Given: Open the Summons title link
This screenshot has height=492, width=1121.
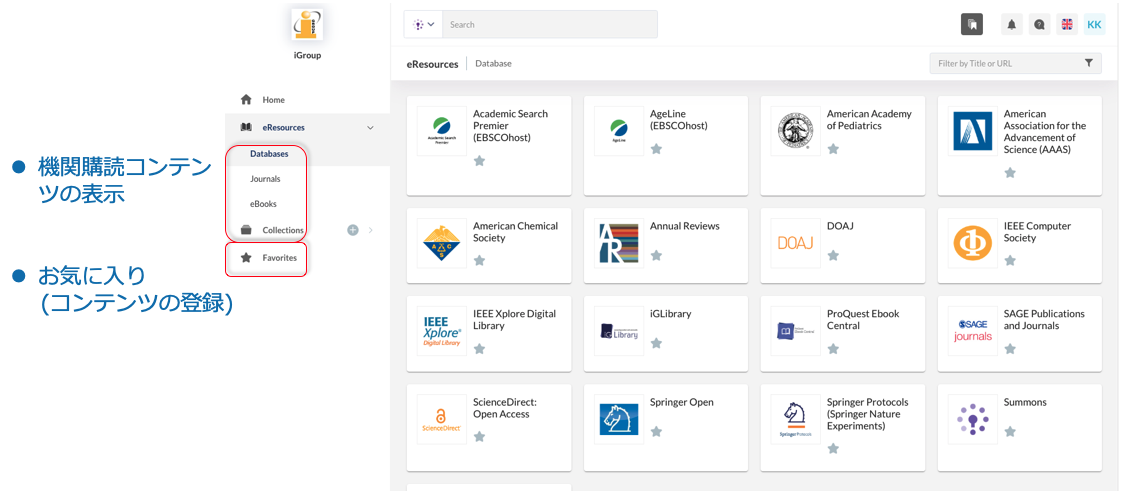Looking at the screenshot, I should tap(1025, 402).
